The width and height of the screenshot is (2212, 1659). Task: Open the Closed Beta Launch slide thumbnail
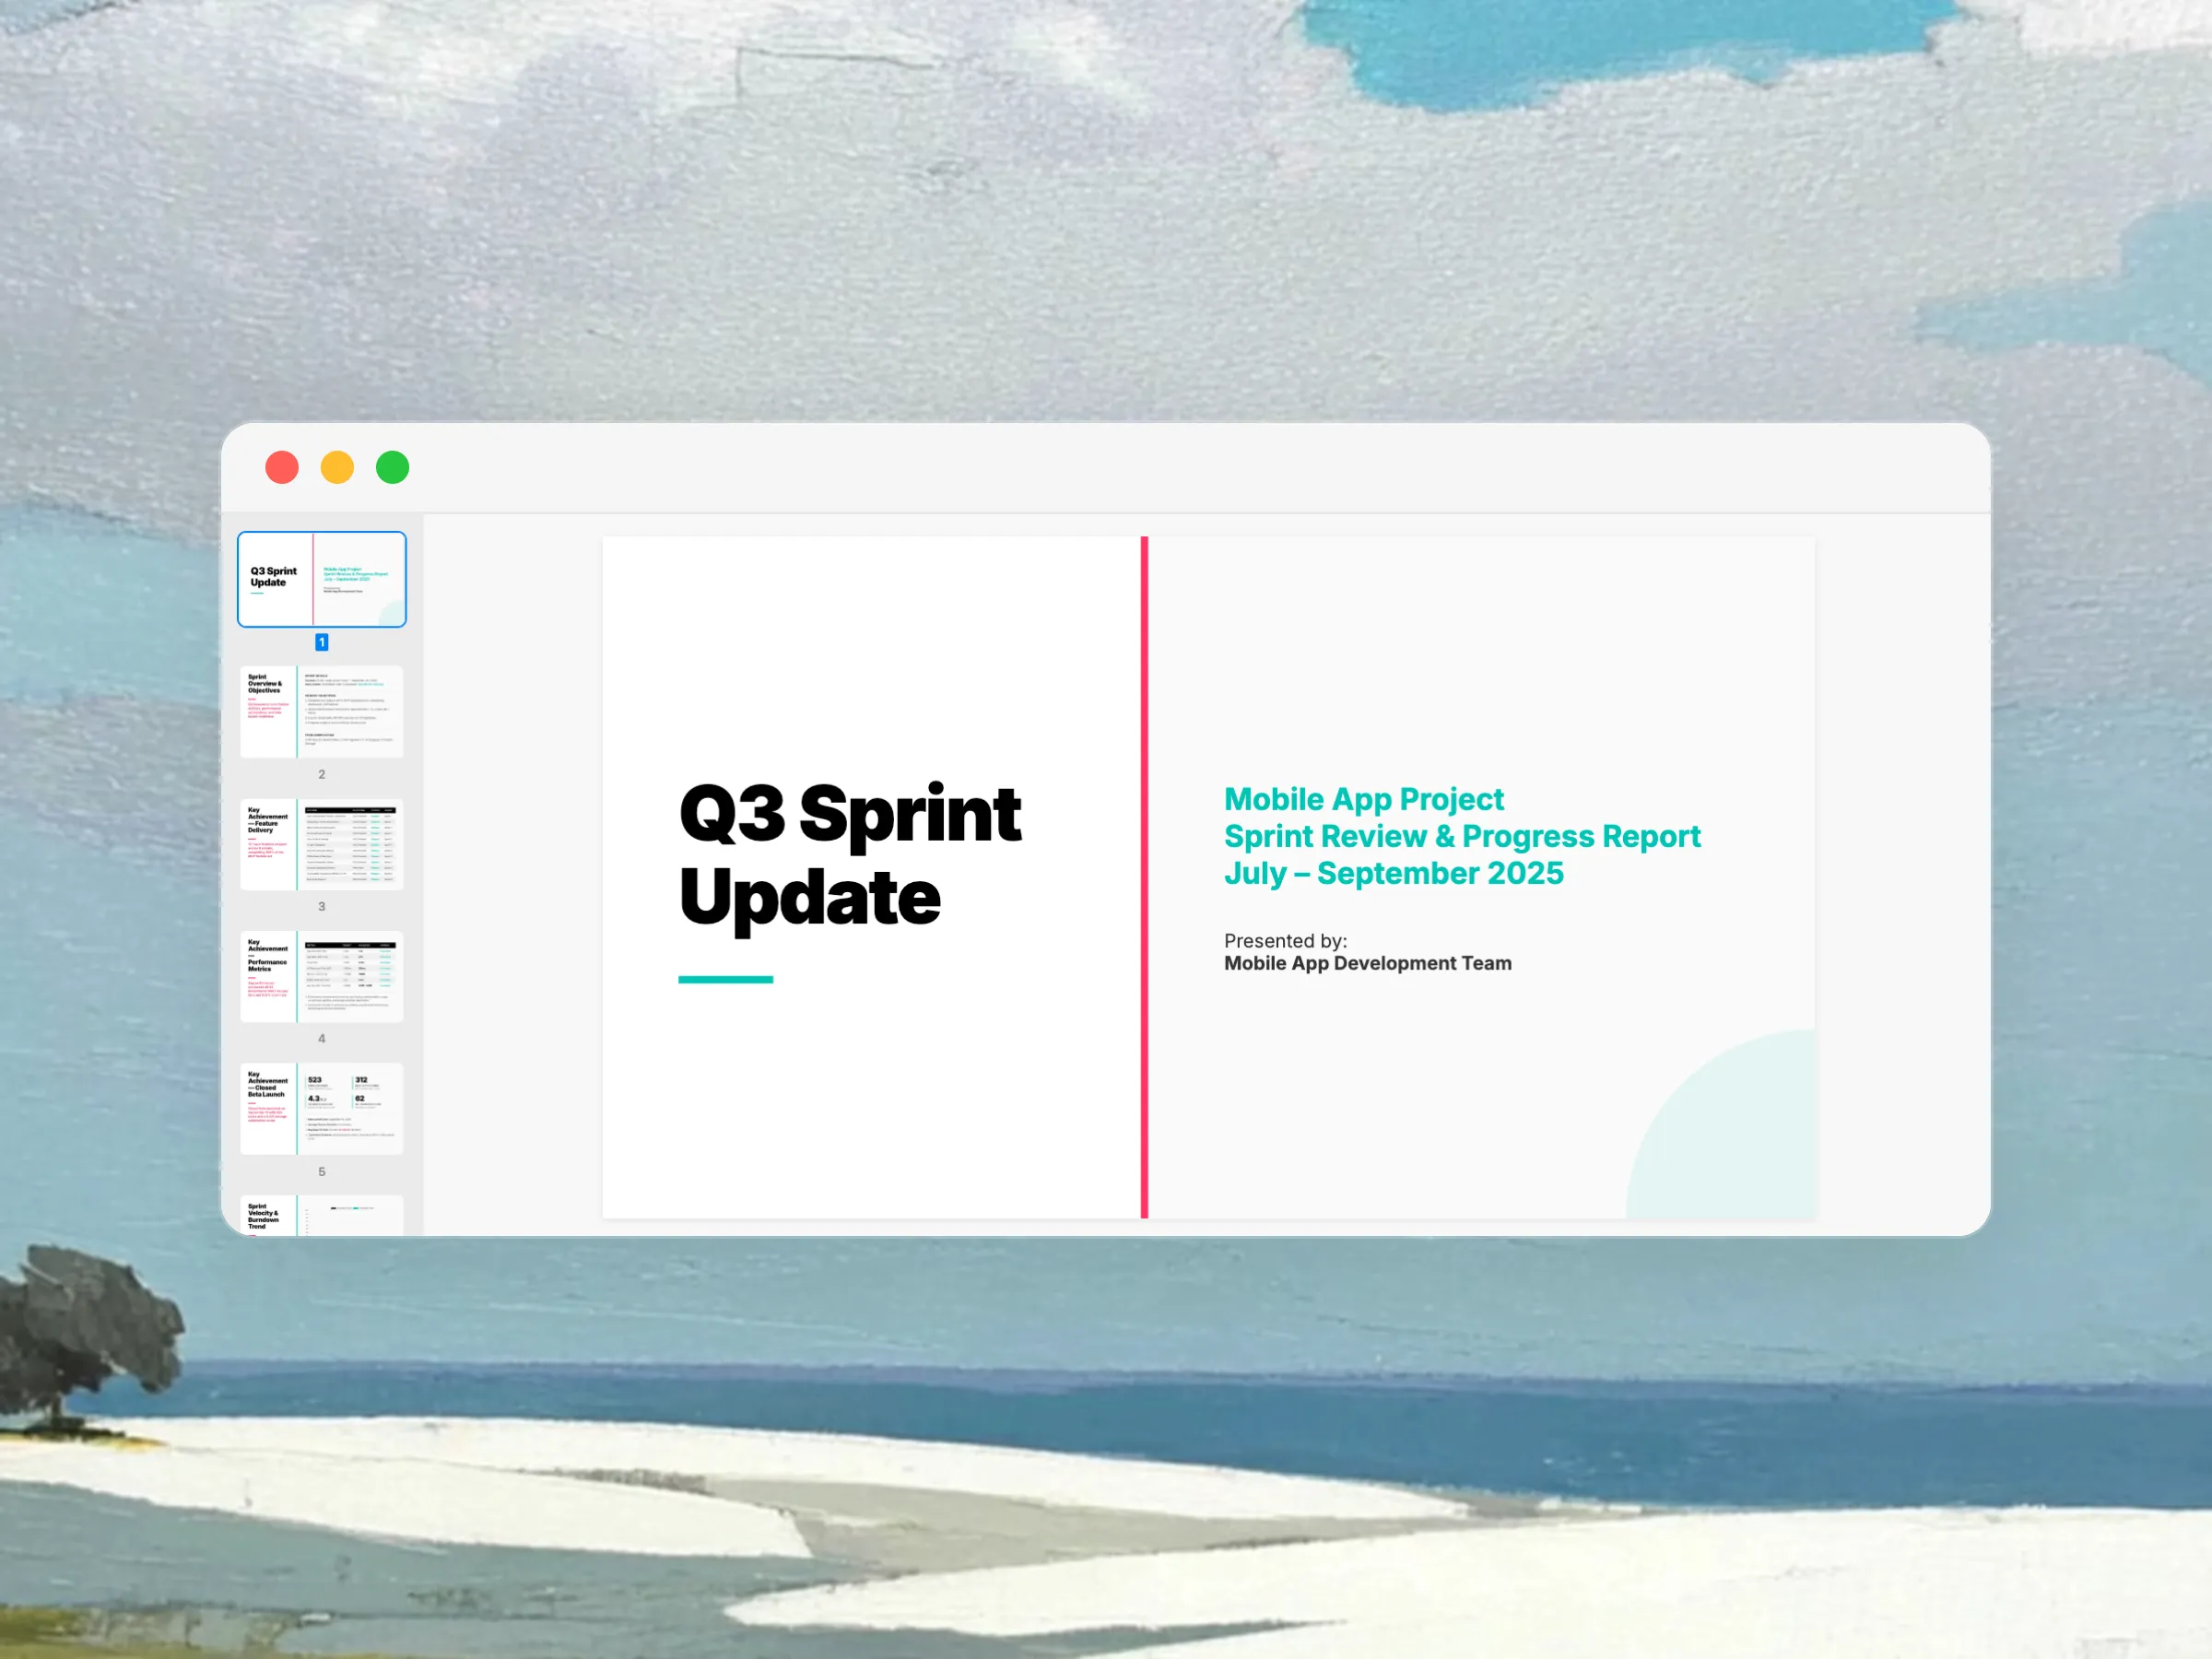pos(321,1108)
